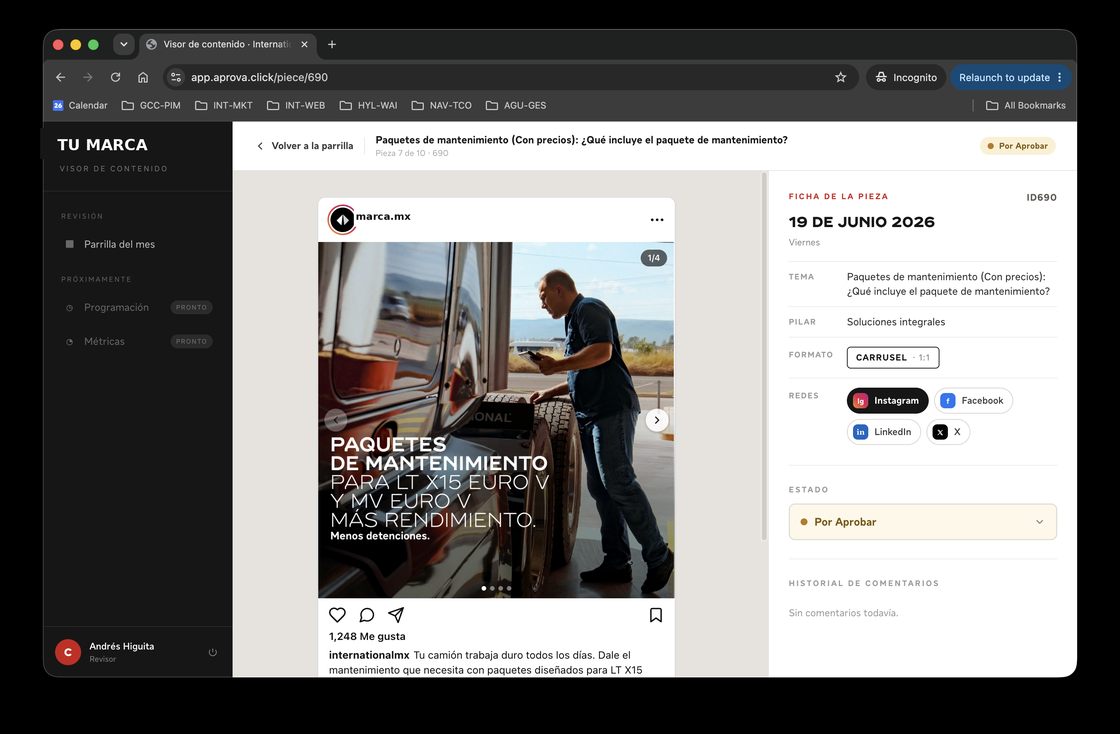Select Métricas sidebar item
This screenshot has width=1120, height=734.
coord(104,341)
